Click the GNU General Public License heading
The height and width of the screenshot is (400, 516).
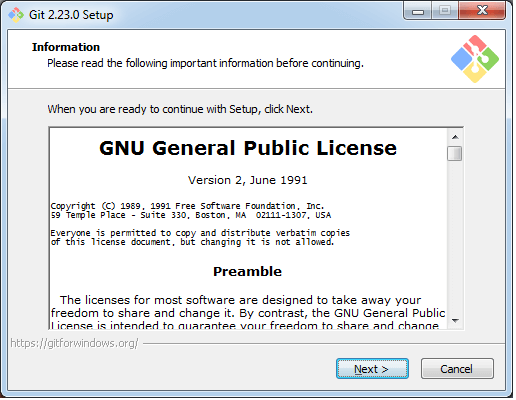248,148
